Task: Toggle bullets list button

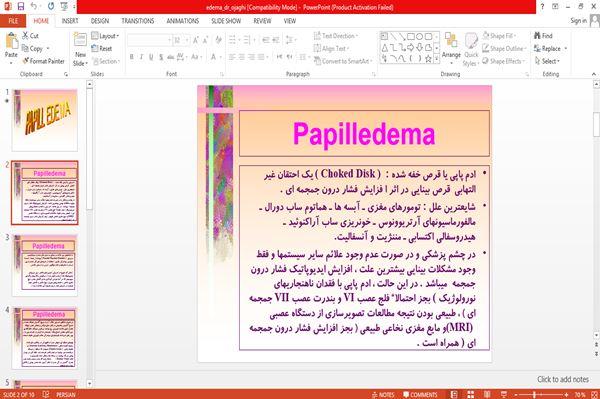Action: [233, 40]
